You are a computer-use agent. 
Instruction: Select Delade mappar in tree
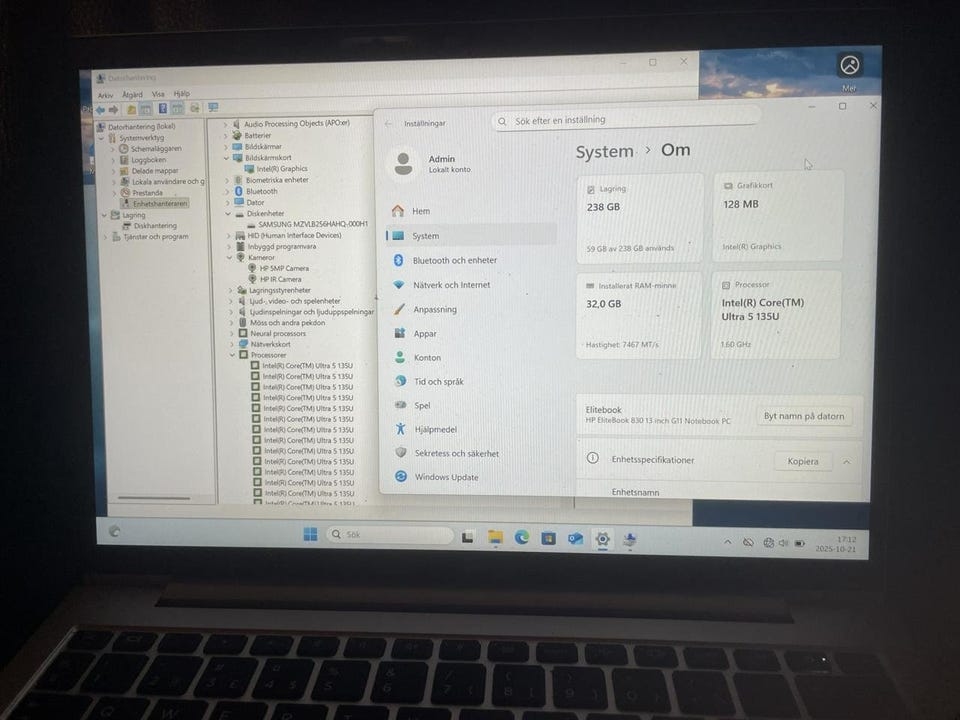(x=155, y=171)
